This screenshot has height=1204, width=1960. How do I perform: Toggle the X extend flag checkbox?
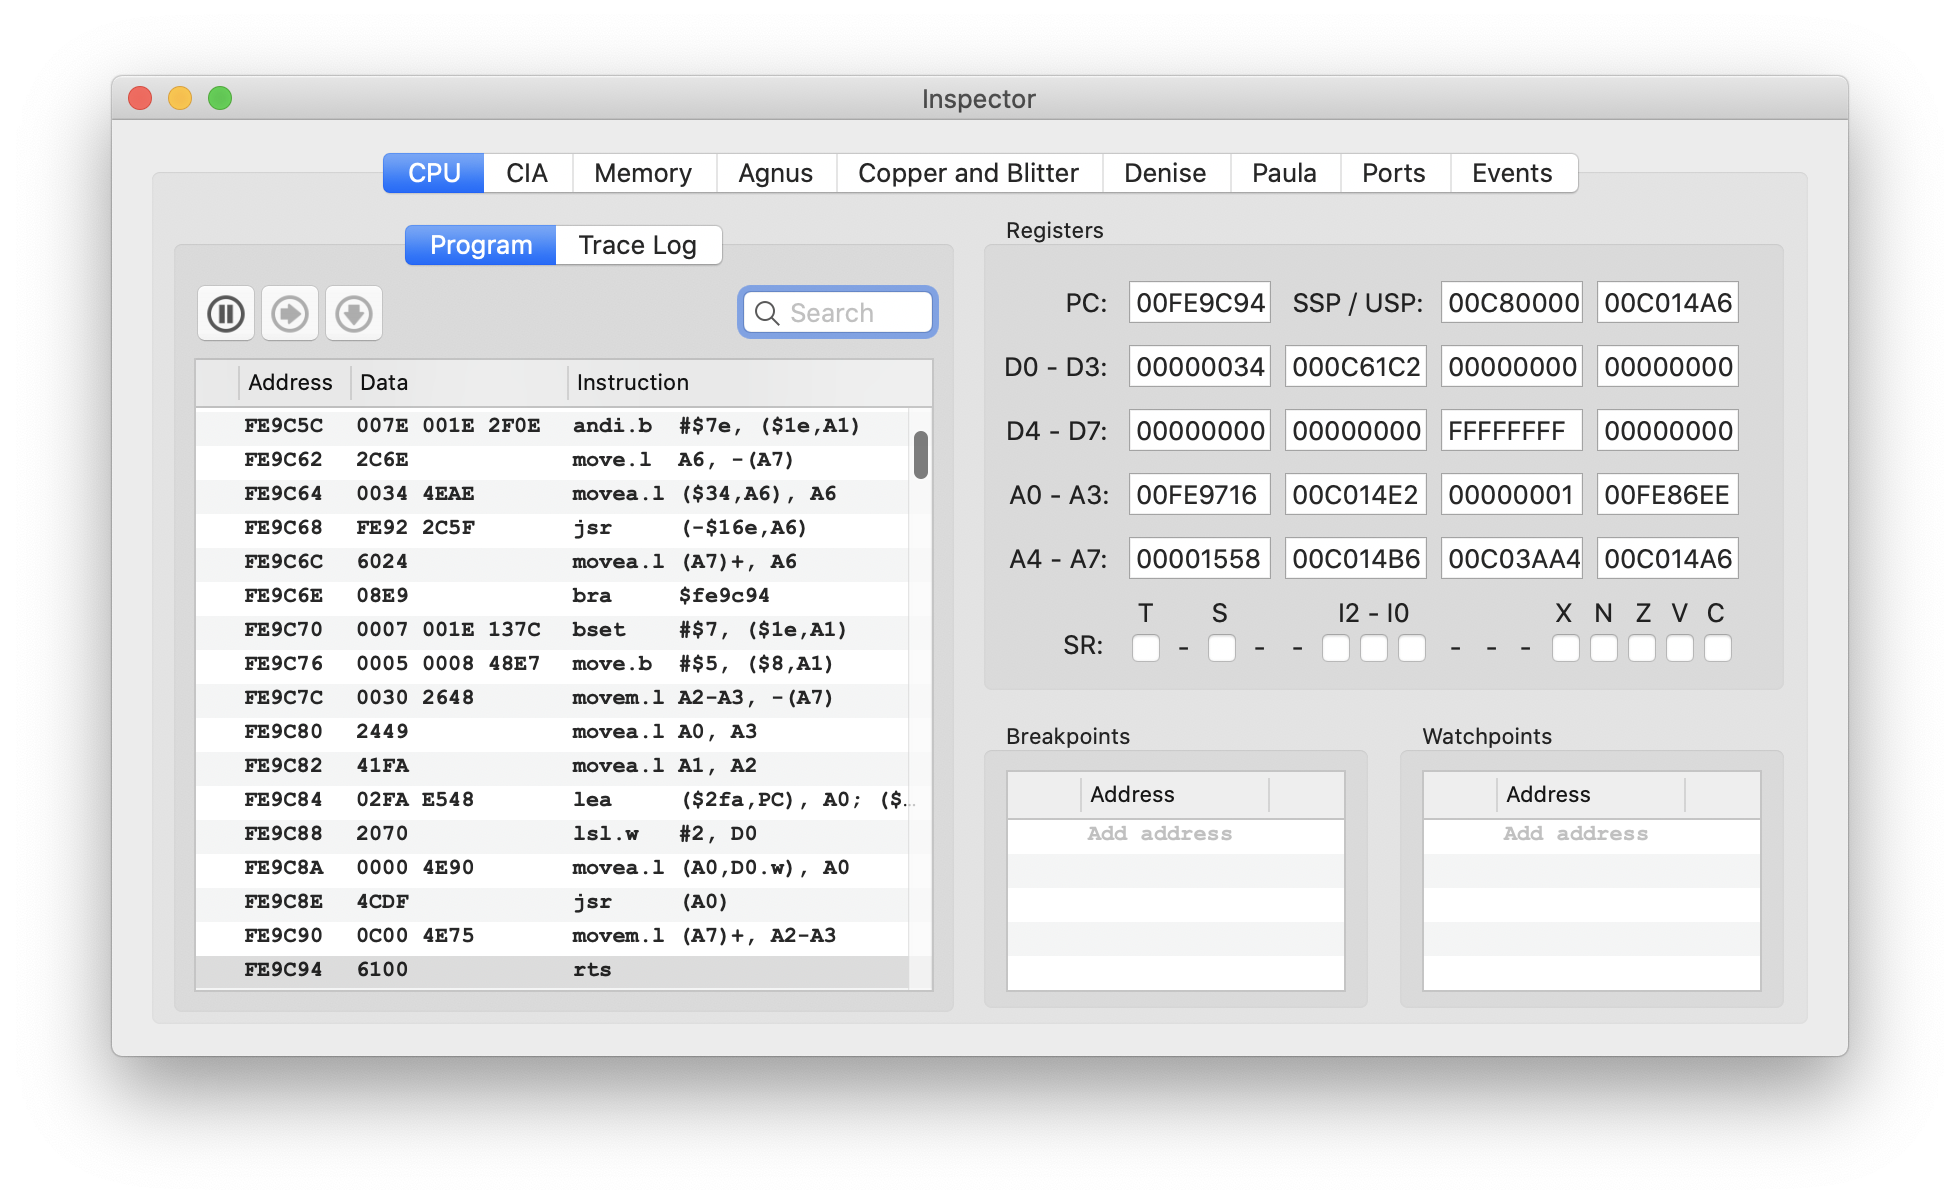click(x=1566, y=648)
